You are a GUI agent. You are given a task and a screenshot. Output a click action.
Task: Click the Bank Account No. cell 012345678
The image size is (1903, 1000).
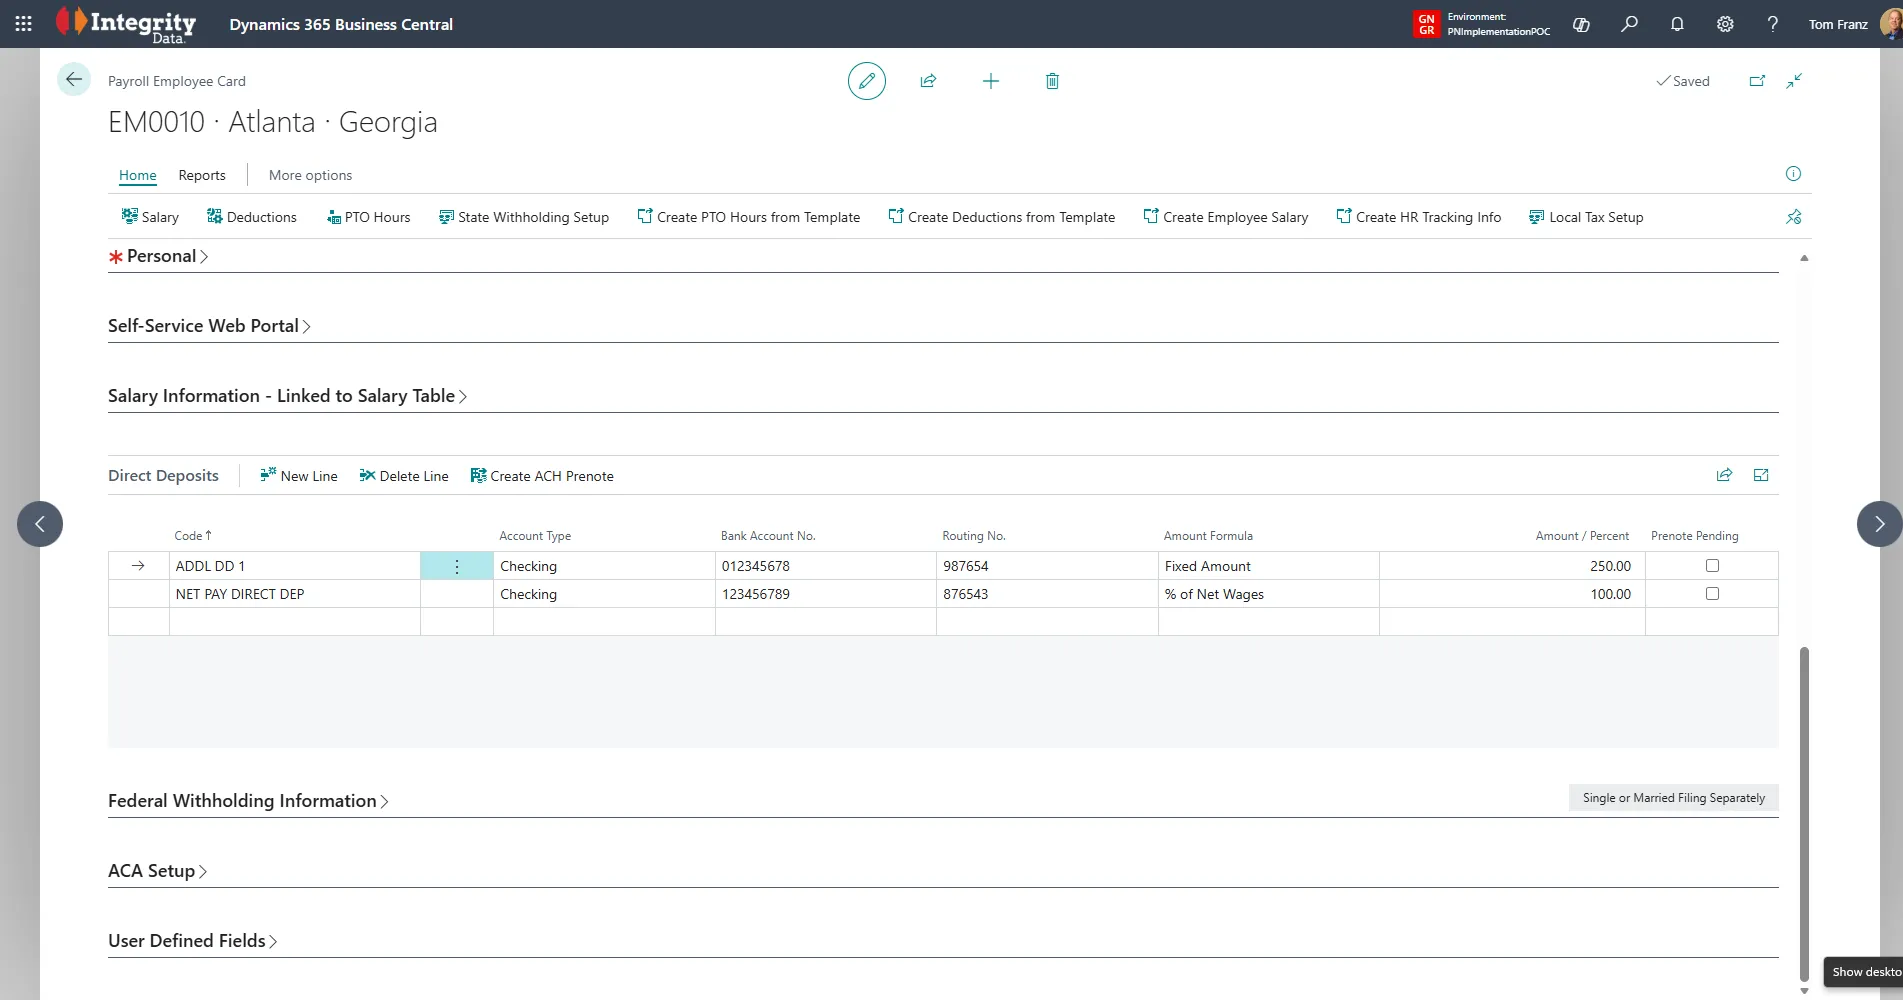click(756, 566)
